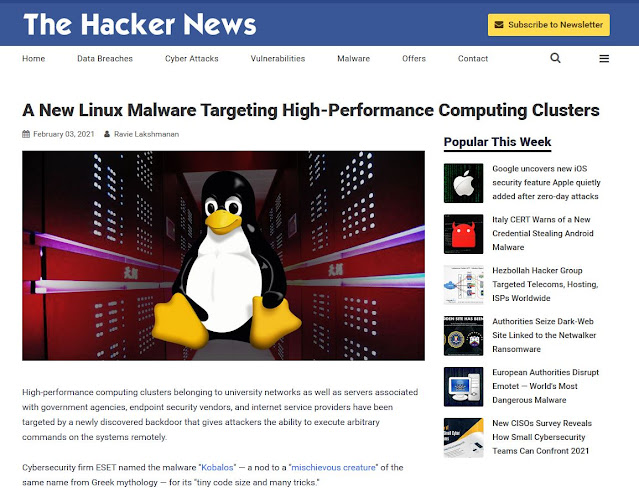Go to the Home menu item
The image size is (639, 492).
click(33, 59)
